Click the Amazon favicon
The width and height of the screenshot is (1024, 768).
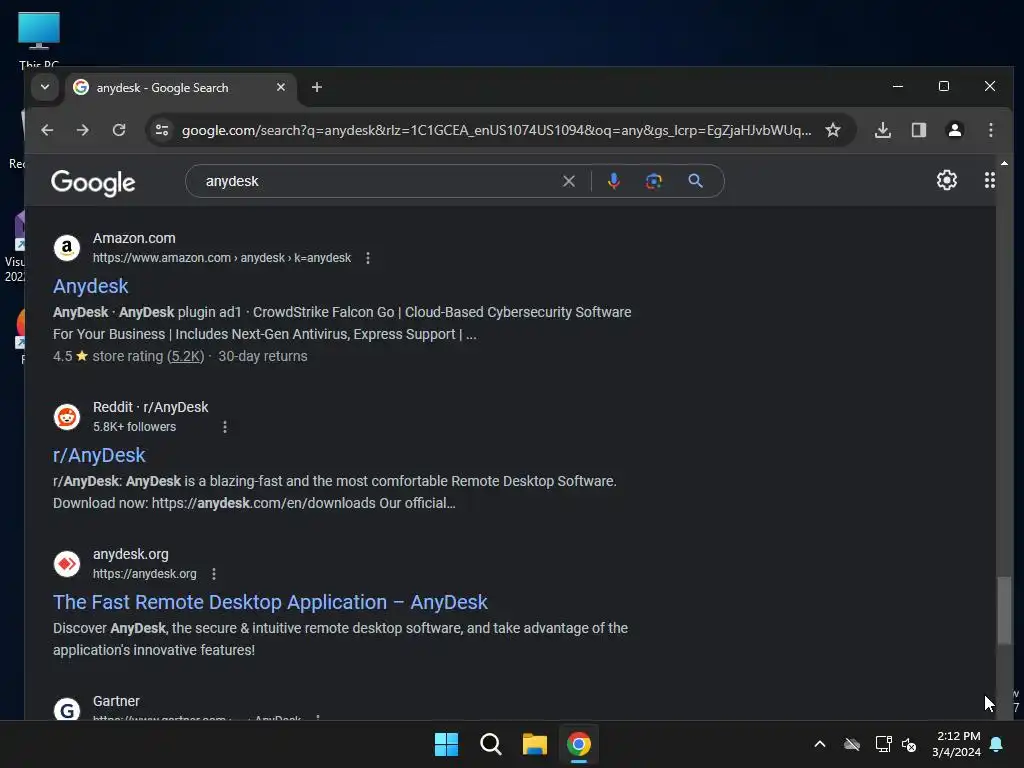pyautogui.click(x=67, y=248)
